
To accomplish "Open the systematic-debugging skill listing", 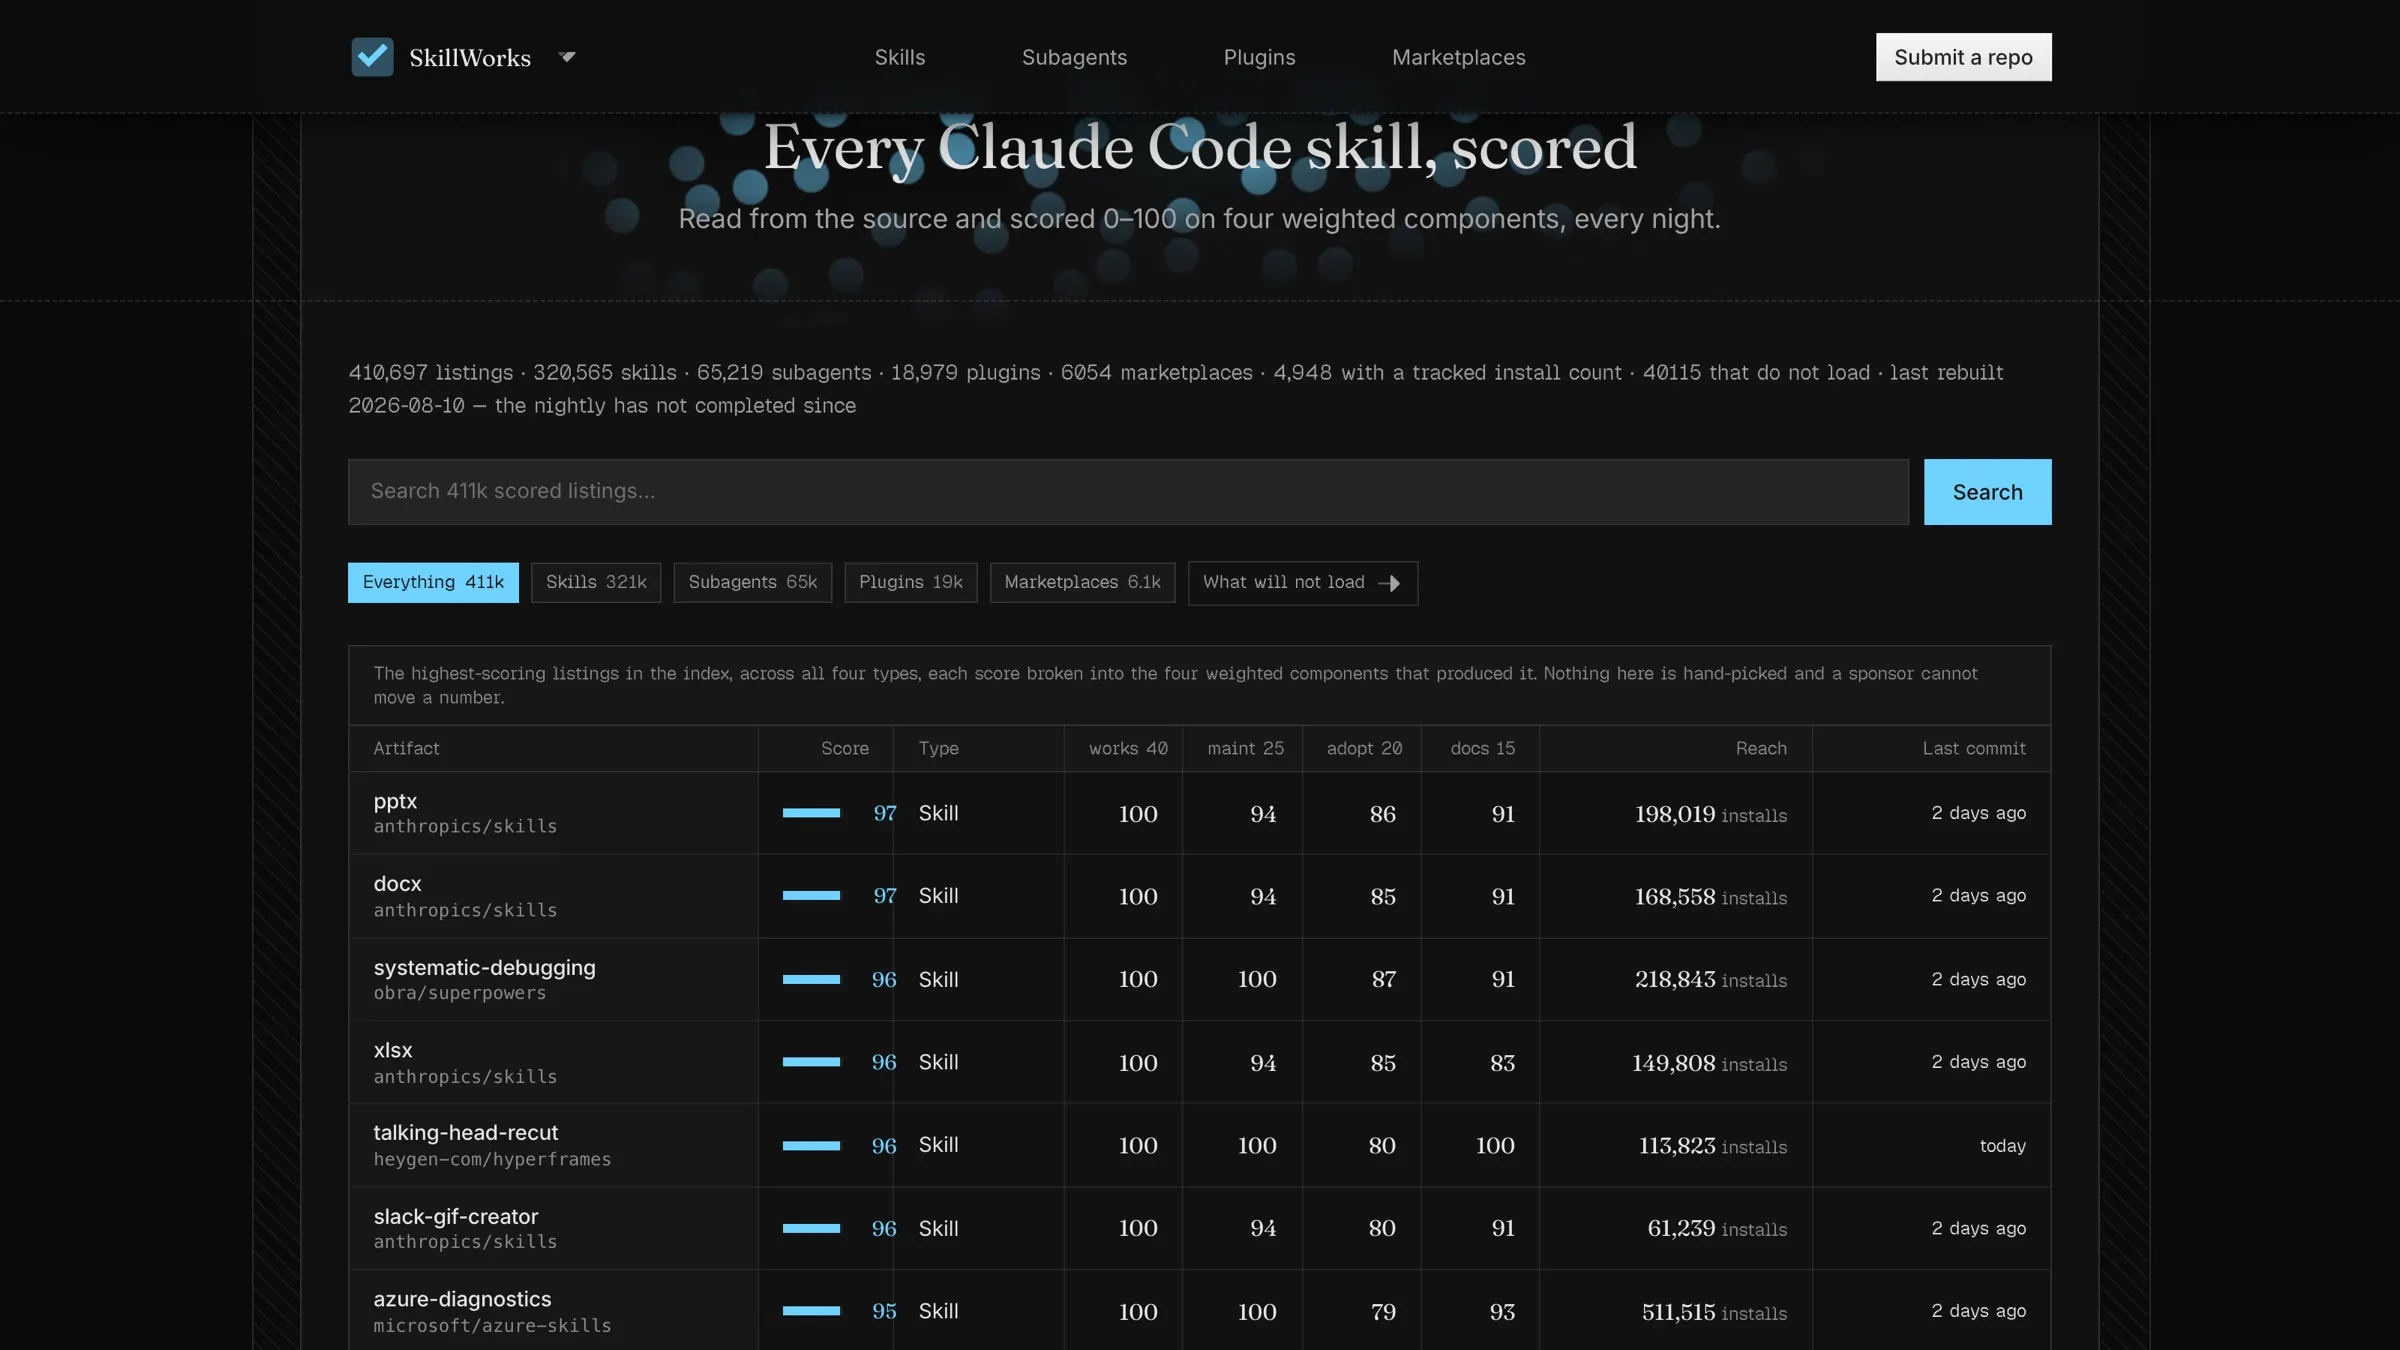I will [x=484, y=968].
